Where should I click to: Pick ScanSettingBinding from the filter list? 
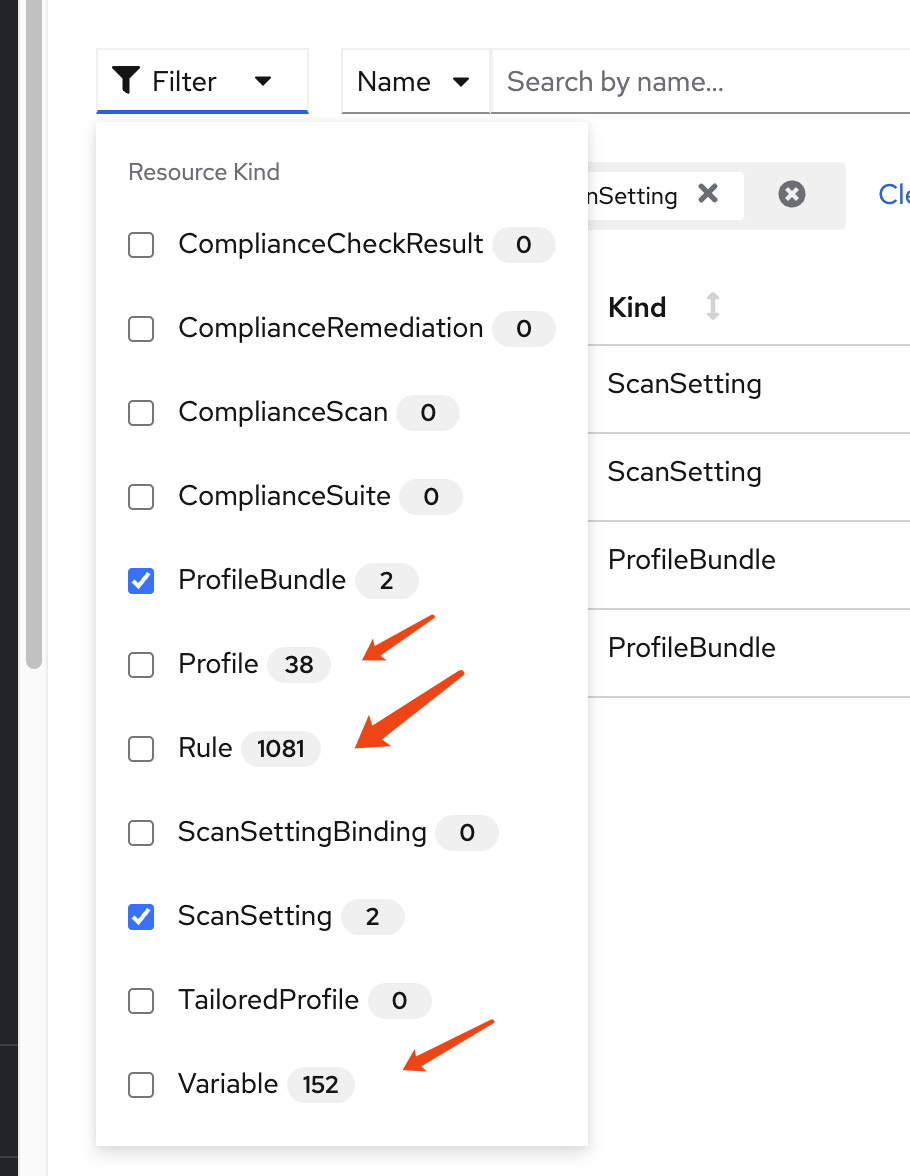(x=301, y=832)
